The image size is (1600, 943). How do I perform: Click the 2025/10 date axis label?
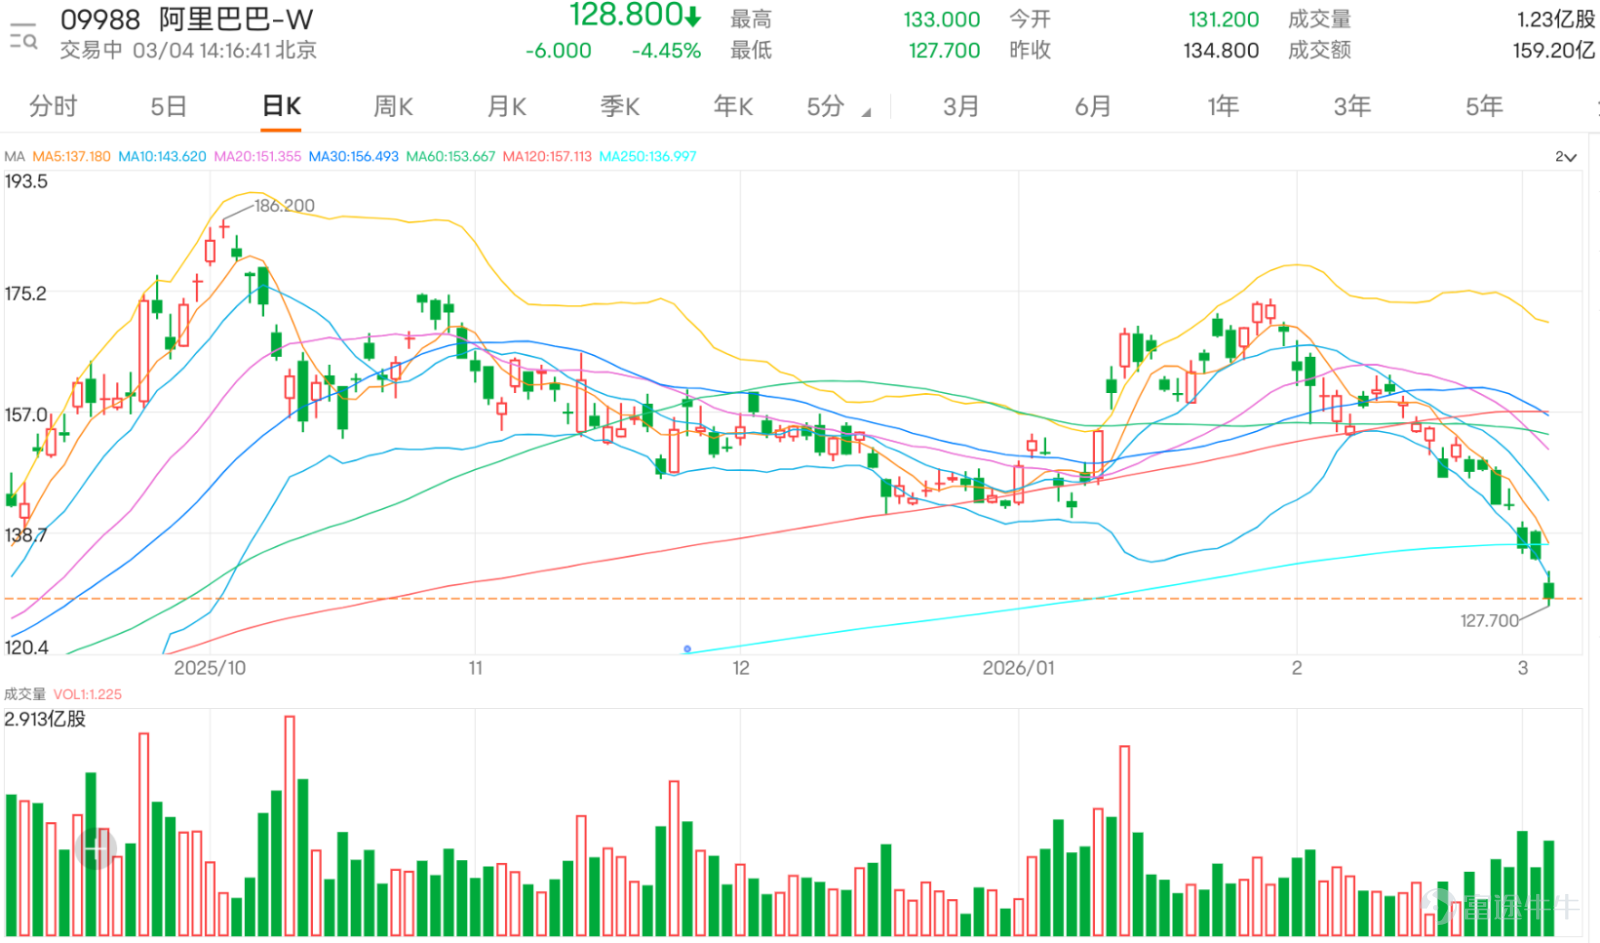click(x=209, y=668)
